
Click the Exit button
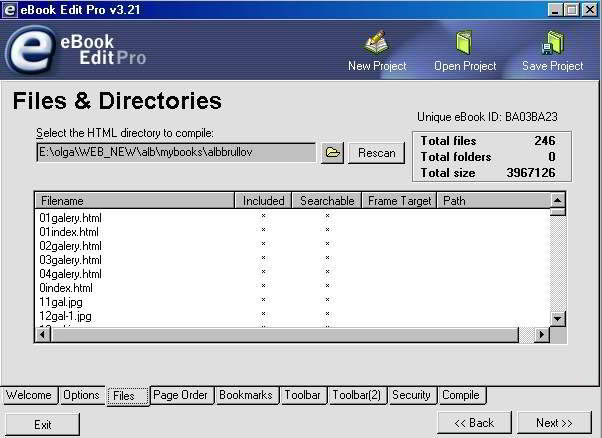tap(42, 424)
